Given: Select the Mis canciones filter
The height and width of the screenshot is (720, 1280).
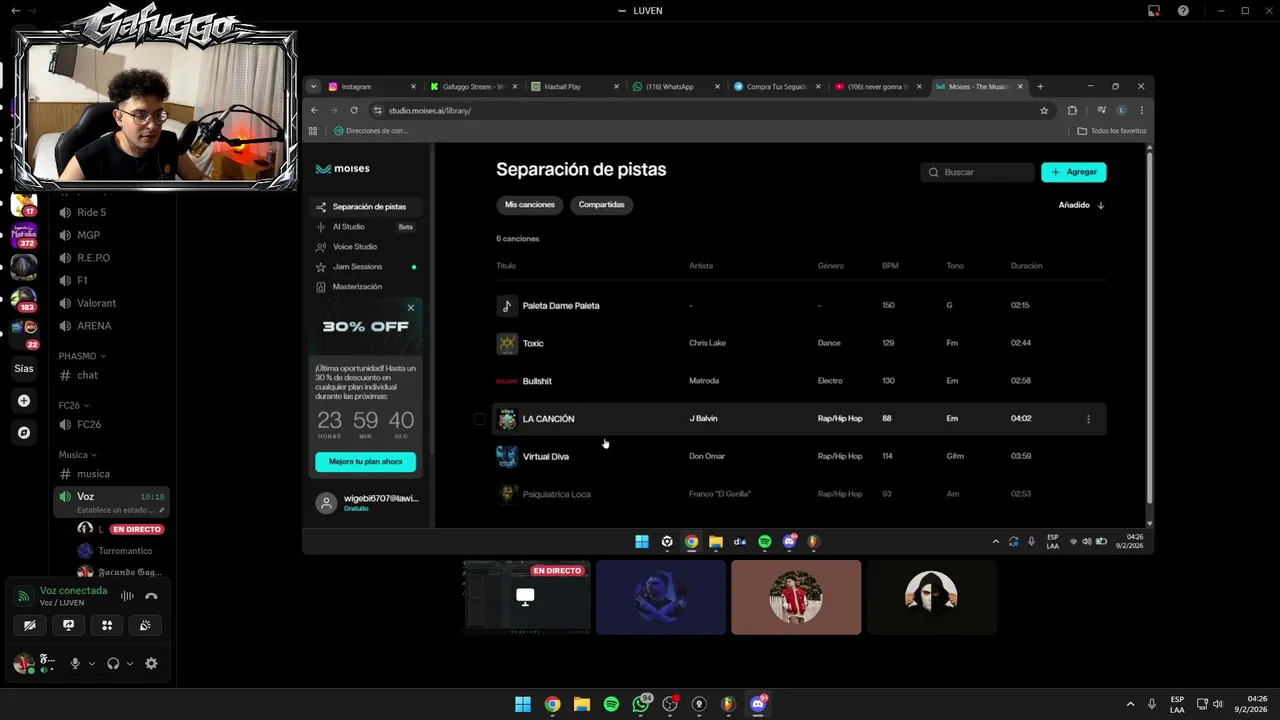Looking at the screenshot, I should 529,205.
